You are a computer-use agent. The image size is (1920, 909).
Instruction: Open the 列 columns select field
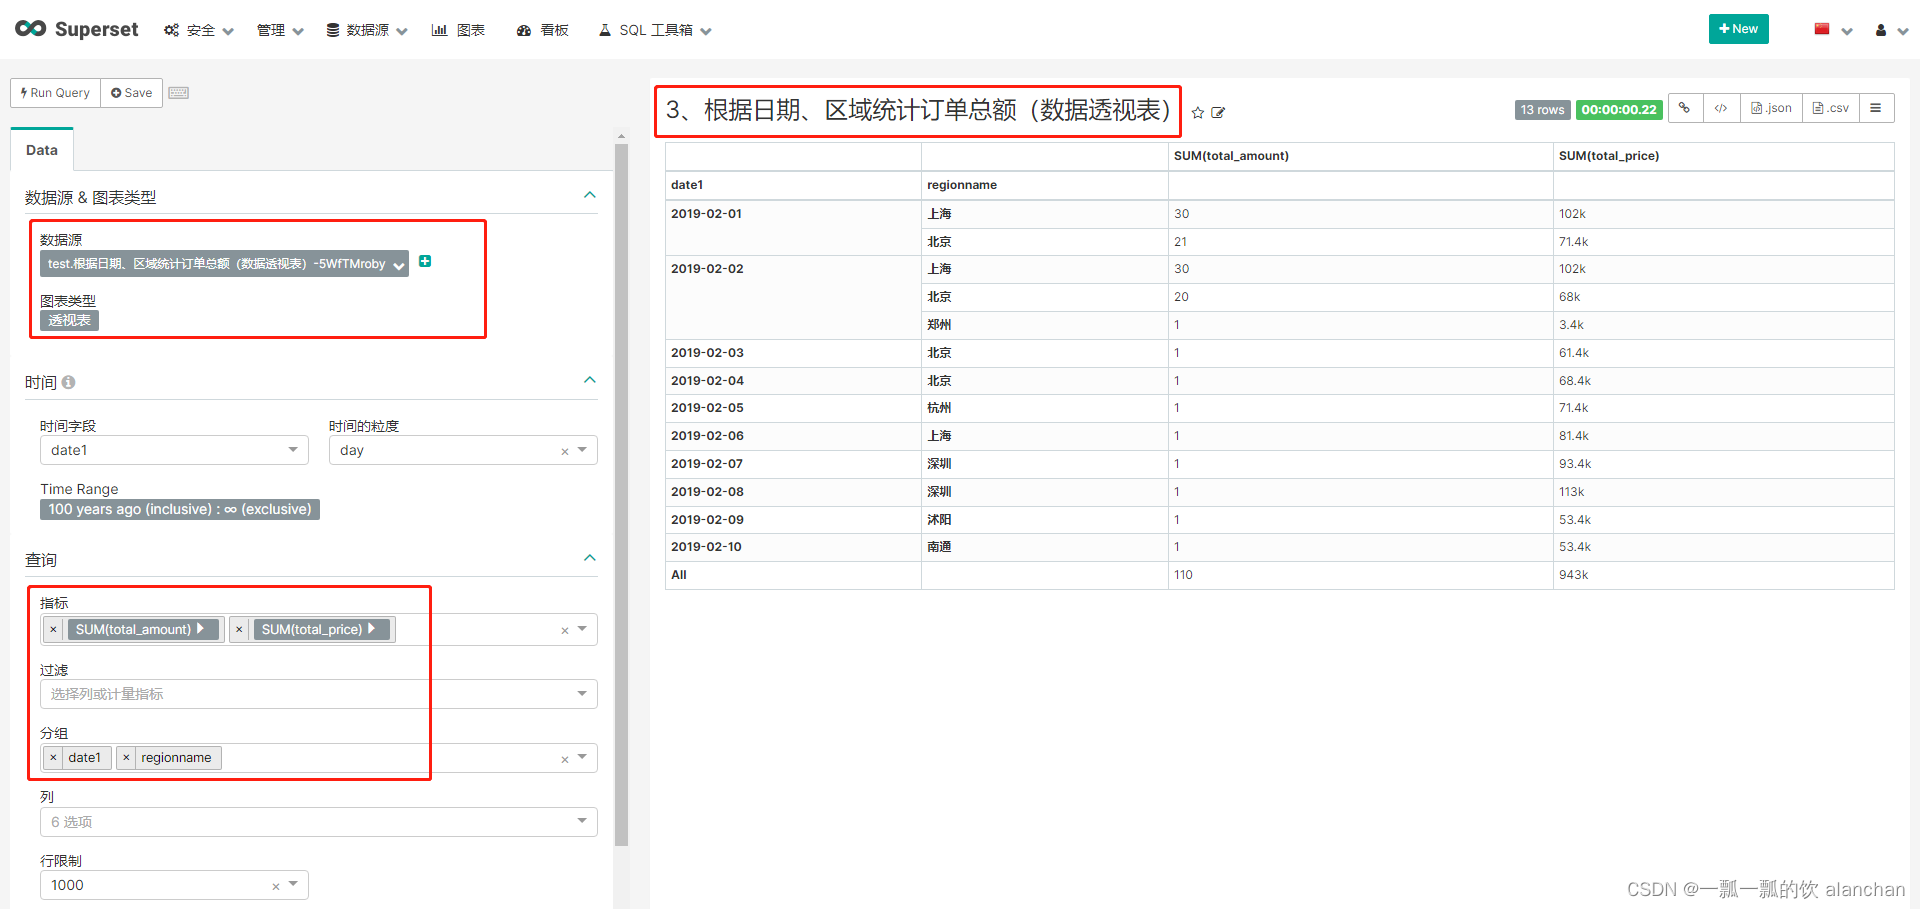tap(318, 822)
